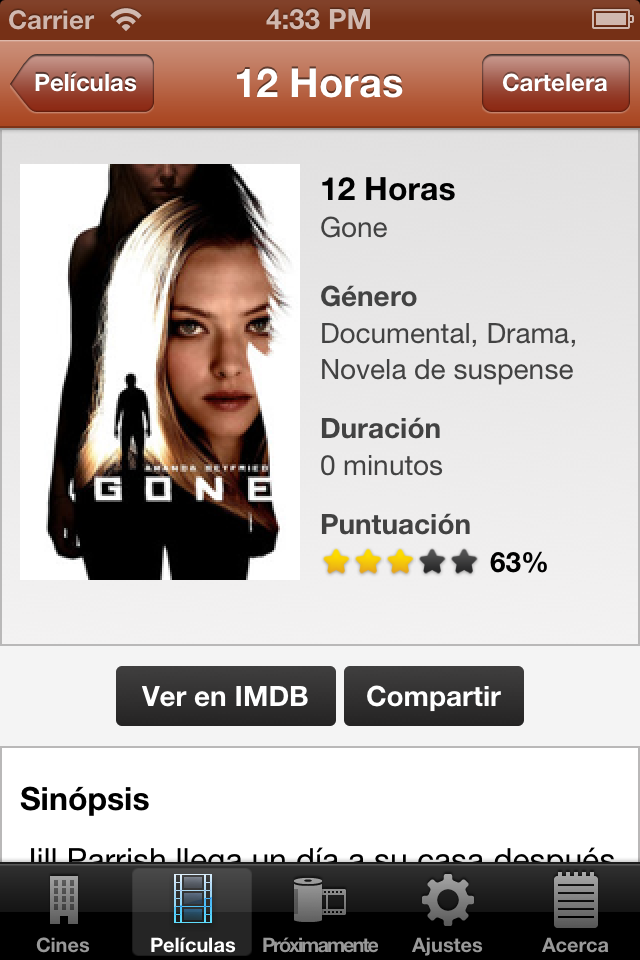This screenshot has width=640, height=960.
Task: Tap the 12 Horas navigation title
Action: 319,83
